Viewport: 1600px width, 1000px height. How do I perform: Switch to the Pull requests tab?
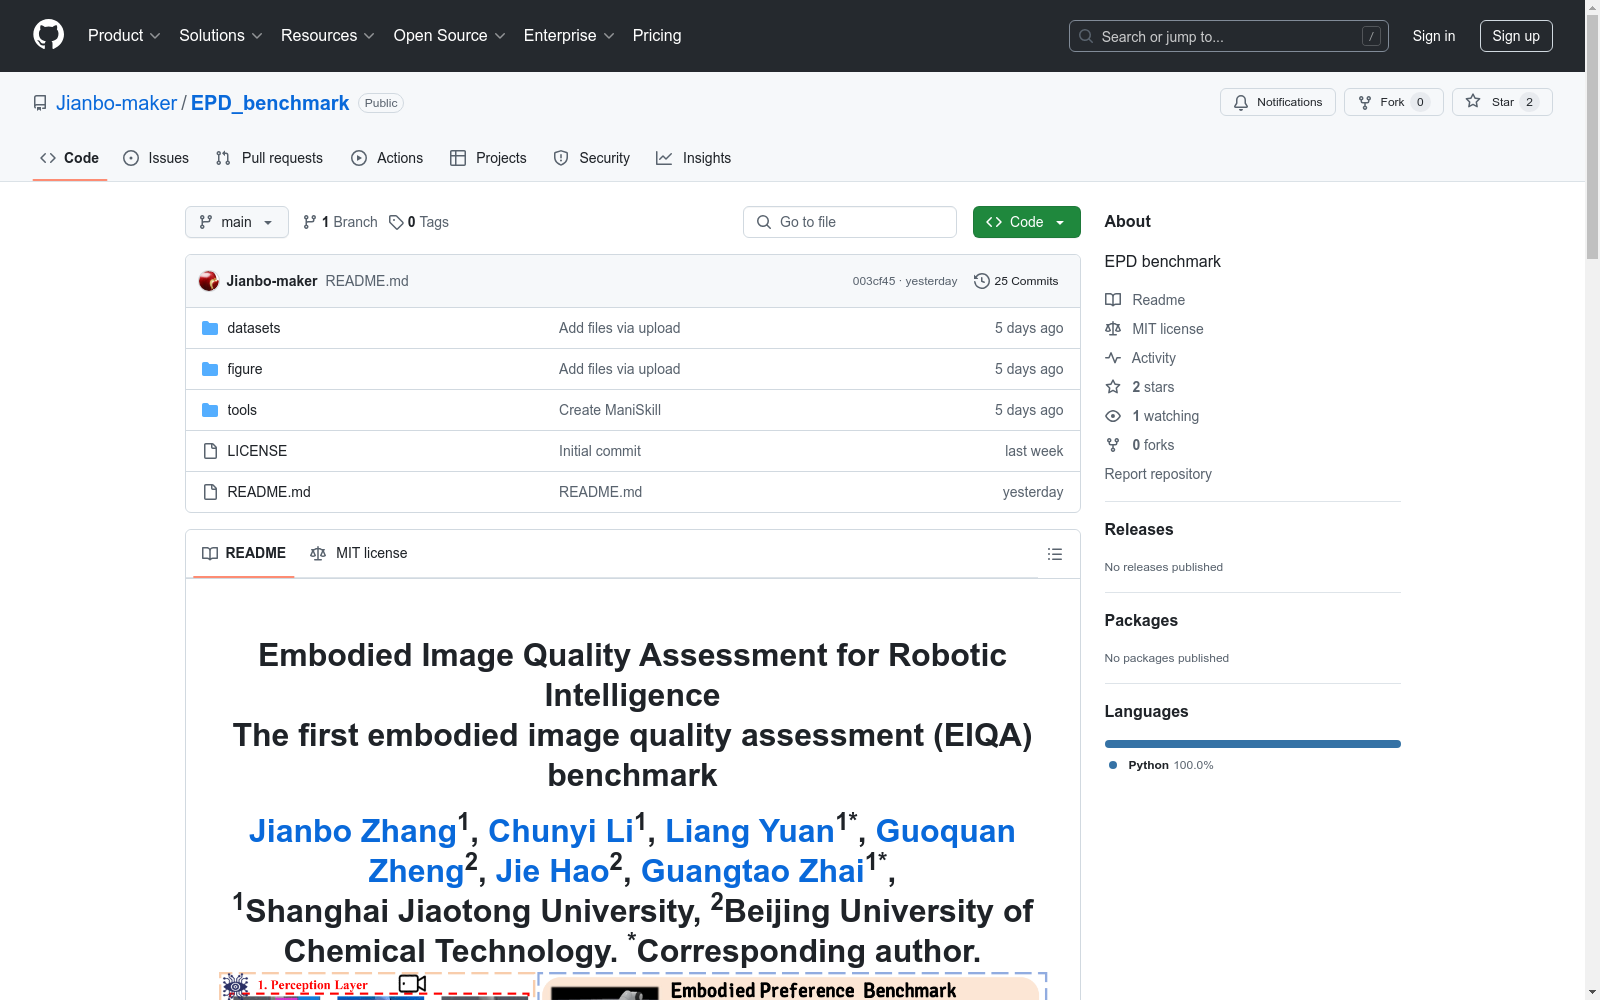point(269,158)
